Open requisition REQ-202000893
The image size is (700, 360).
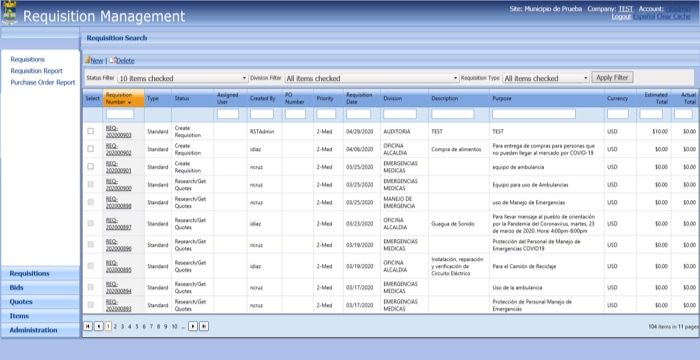coord(118,305)
